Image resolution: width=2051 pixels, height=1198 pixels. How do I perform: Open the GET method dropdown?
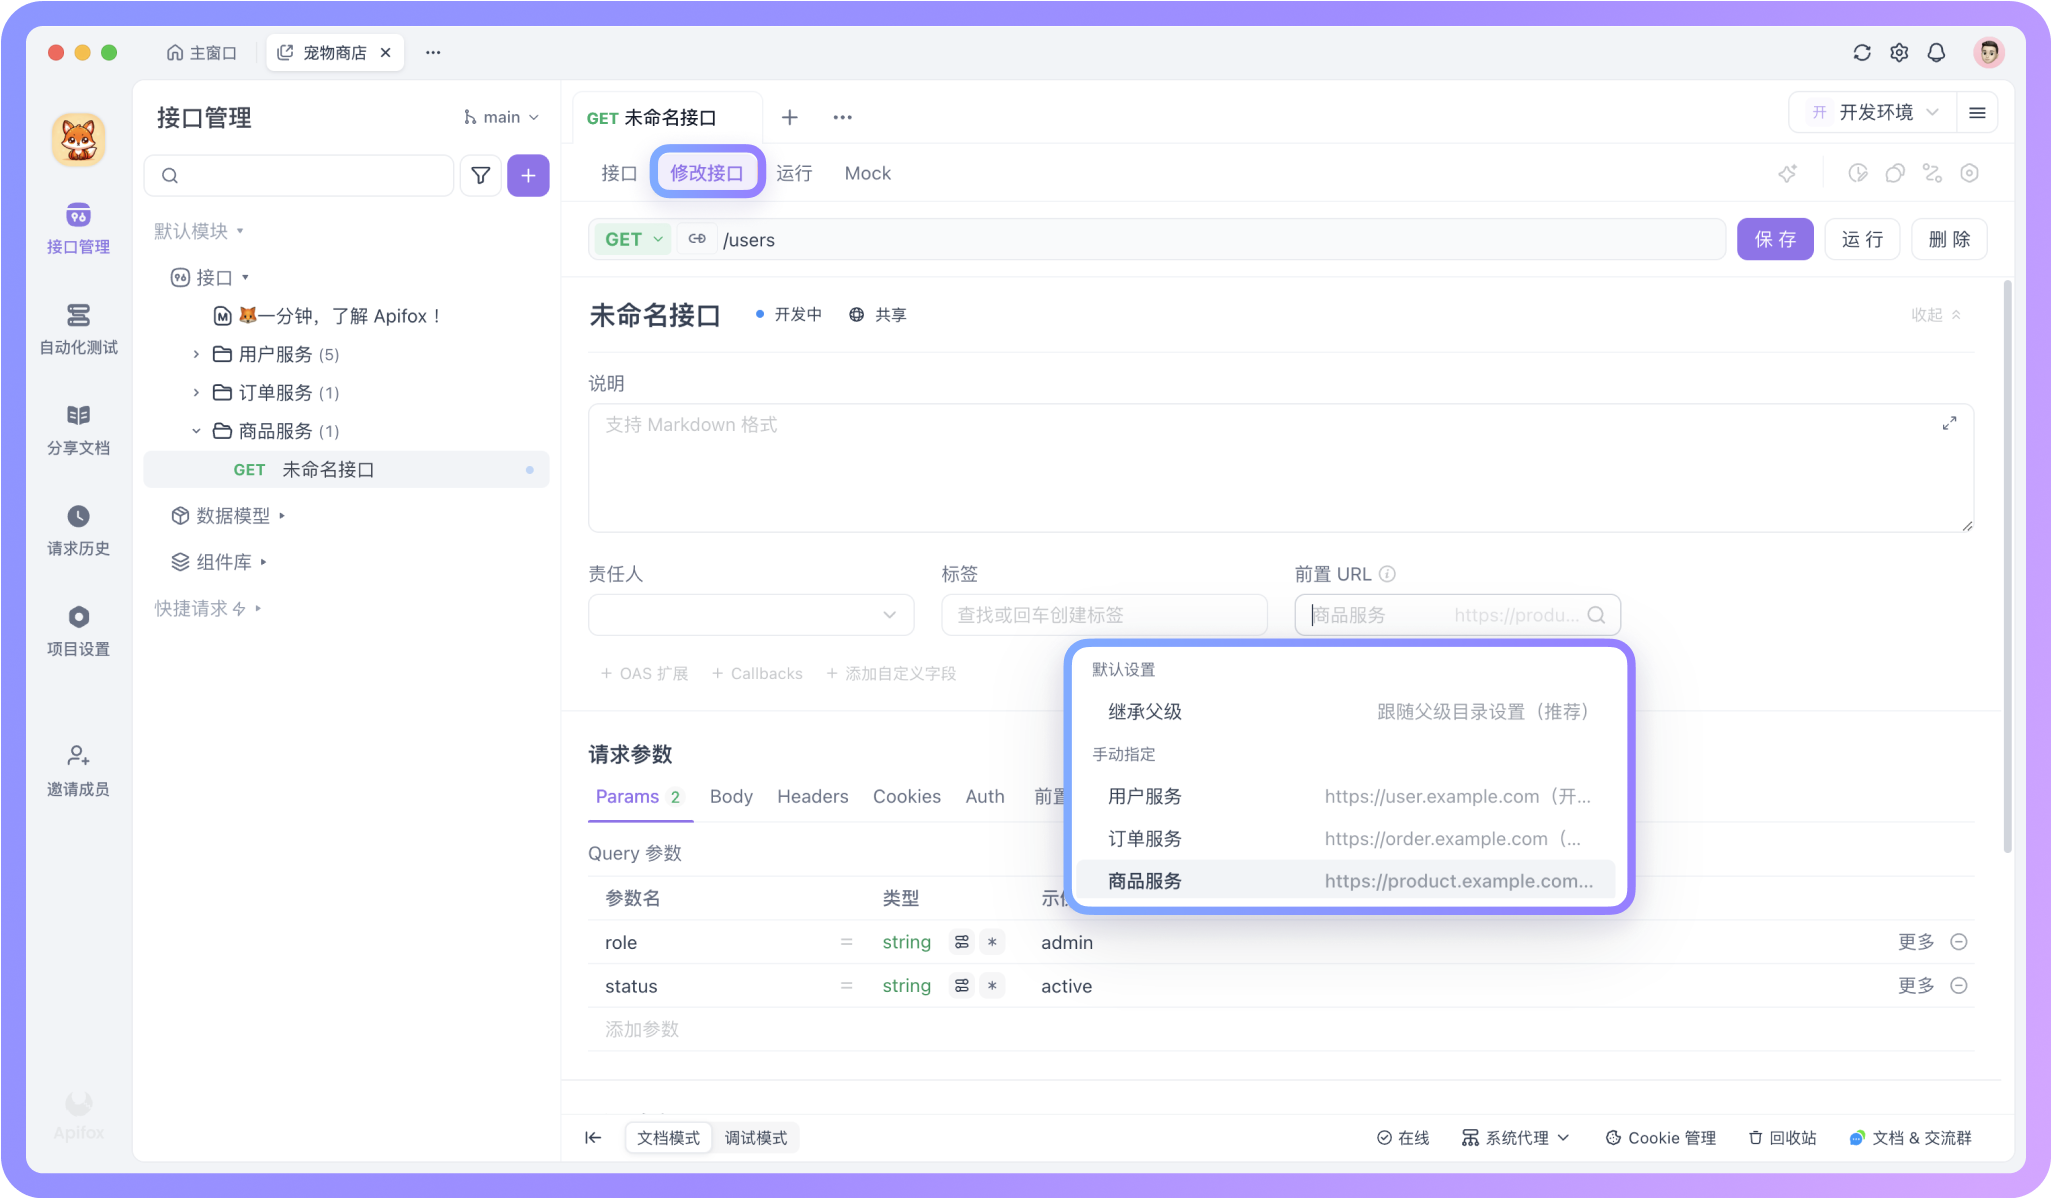pos(633,240)
